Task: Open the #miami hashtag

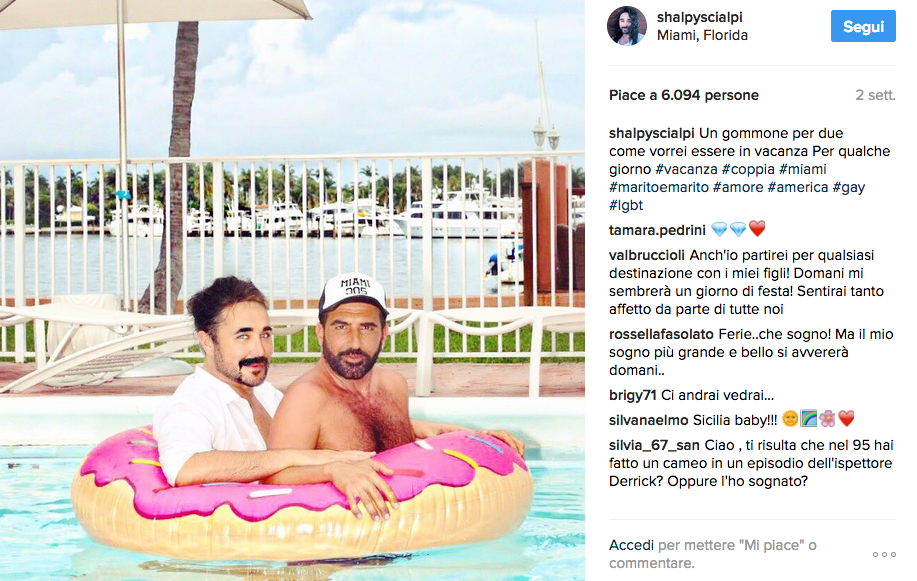Action: tap(802, 169)
